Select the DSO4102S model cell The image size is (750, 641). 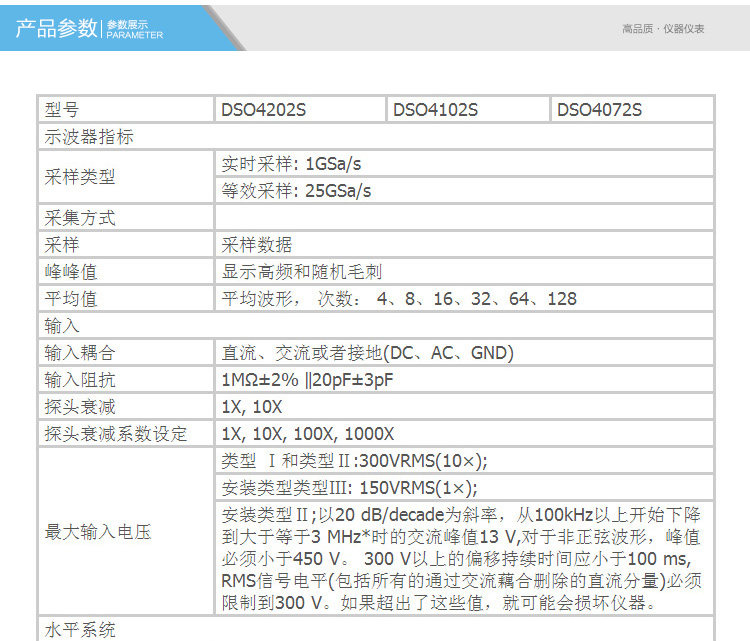tap(467, 110)
